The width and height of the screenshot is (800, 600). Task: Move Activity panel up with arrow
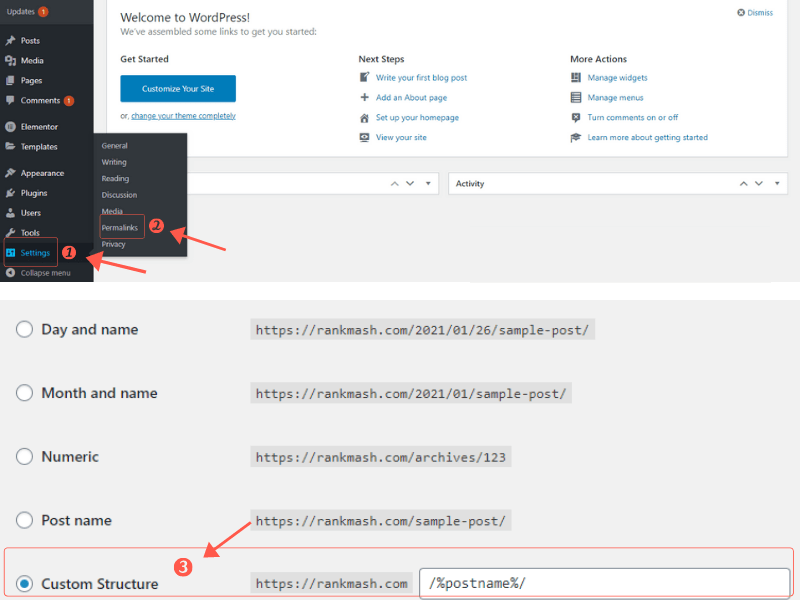(x=743, y=184)
